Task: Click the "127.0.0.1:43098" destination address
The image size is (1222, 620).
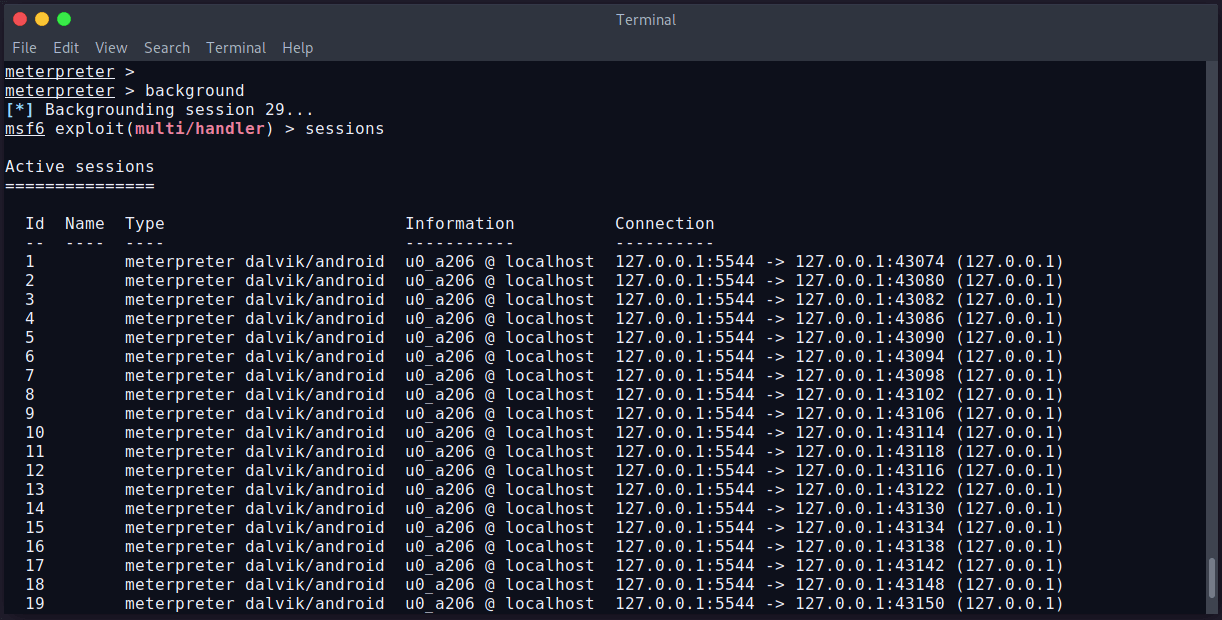Action: click(870, 376)
